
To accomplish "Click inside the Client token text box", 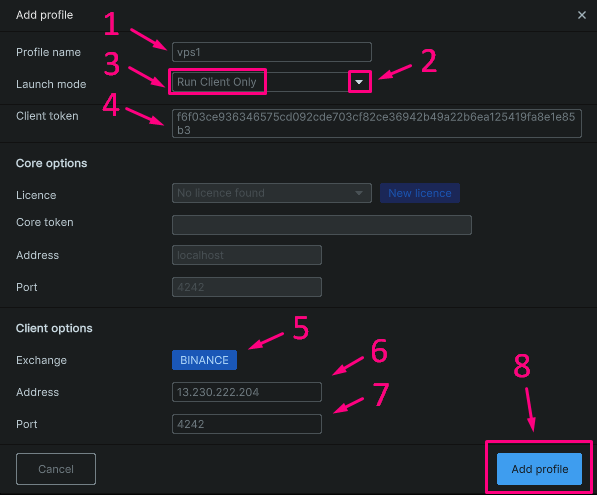I will tap(377, 123).
